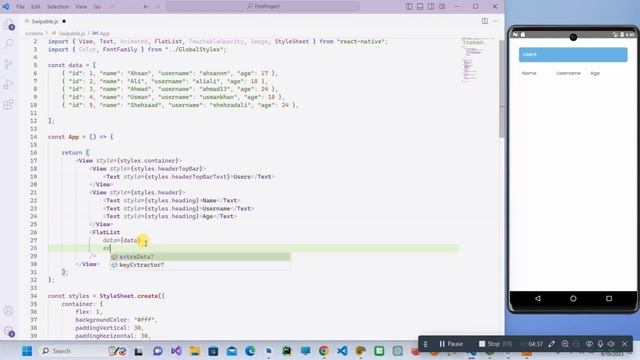Open the Selection menu
The height and width of the screenshot is (360, 640).
click(58, 7)
